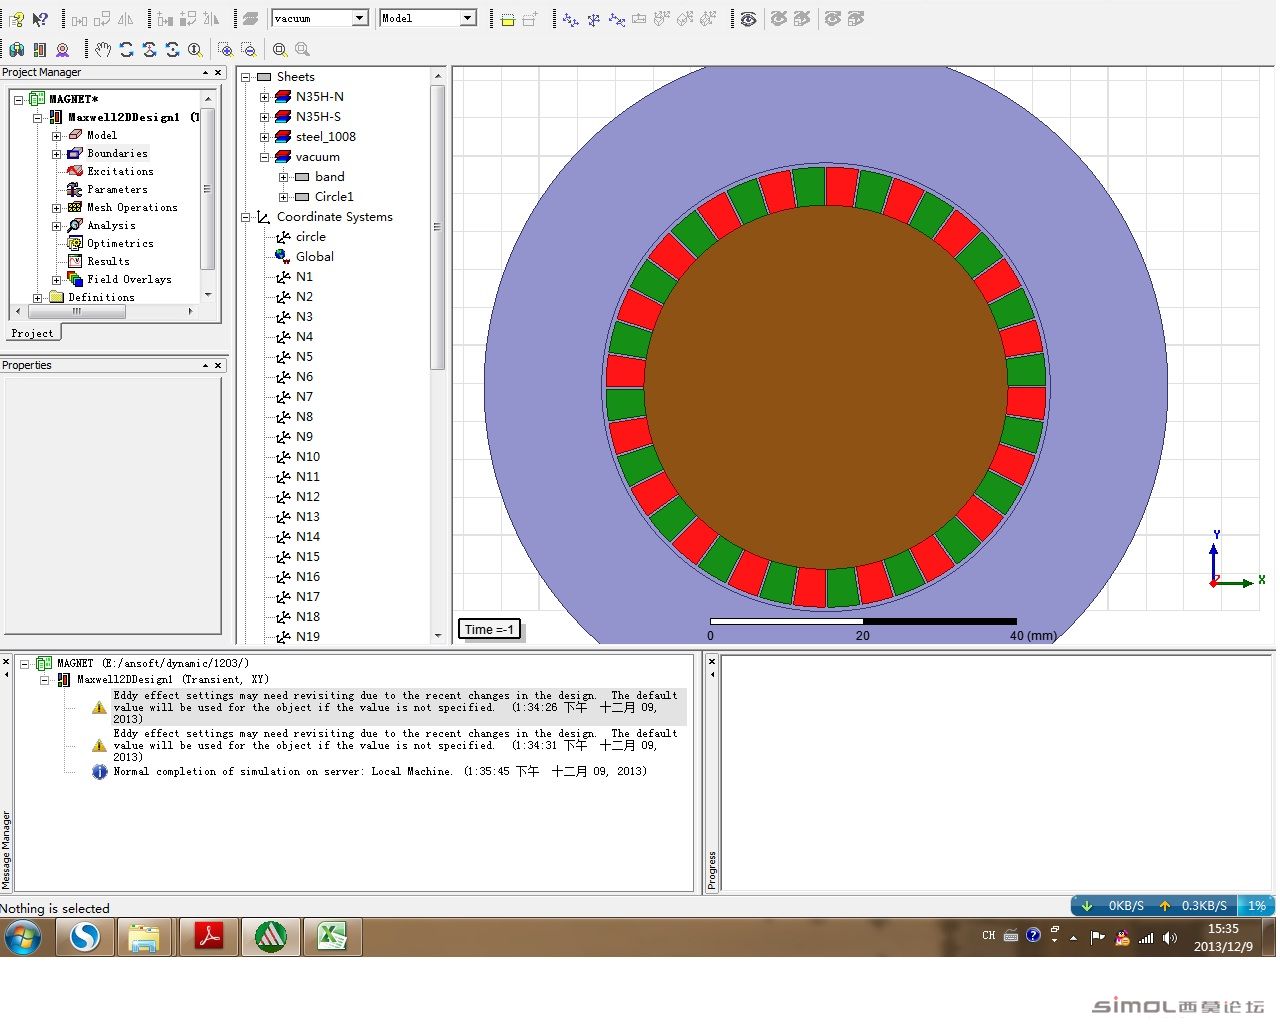The height and width of the screenshot is (1024, 1280).
Task: Insert an RMxprt design
Action: [x=63, y=49]
